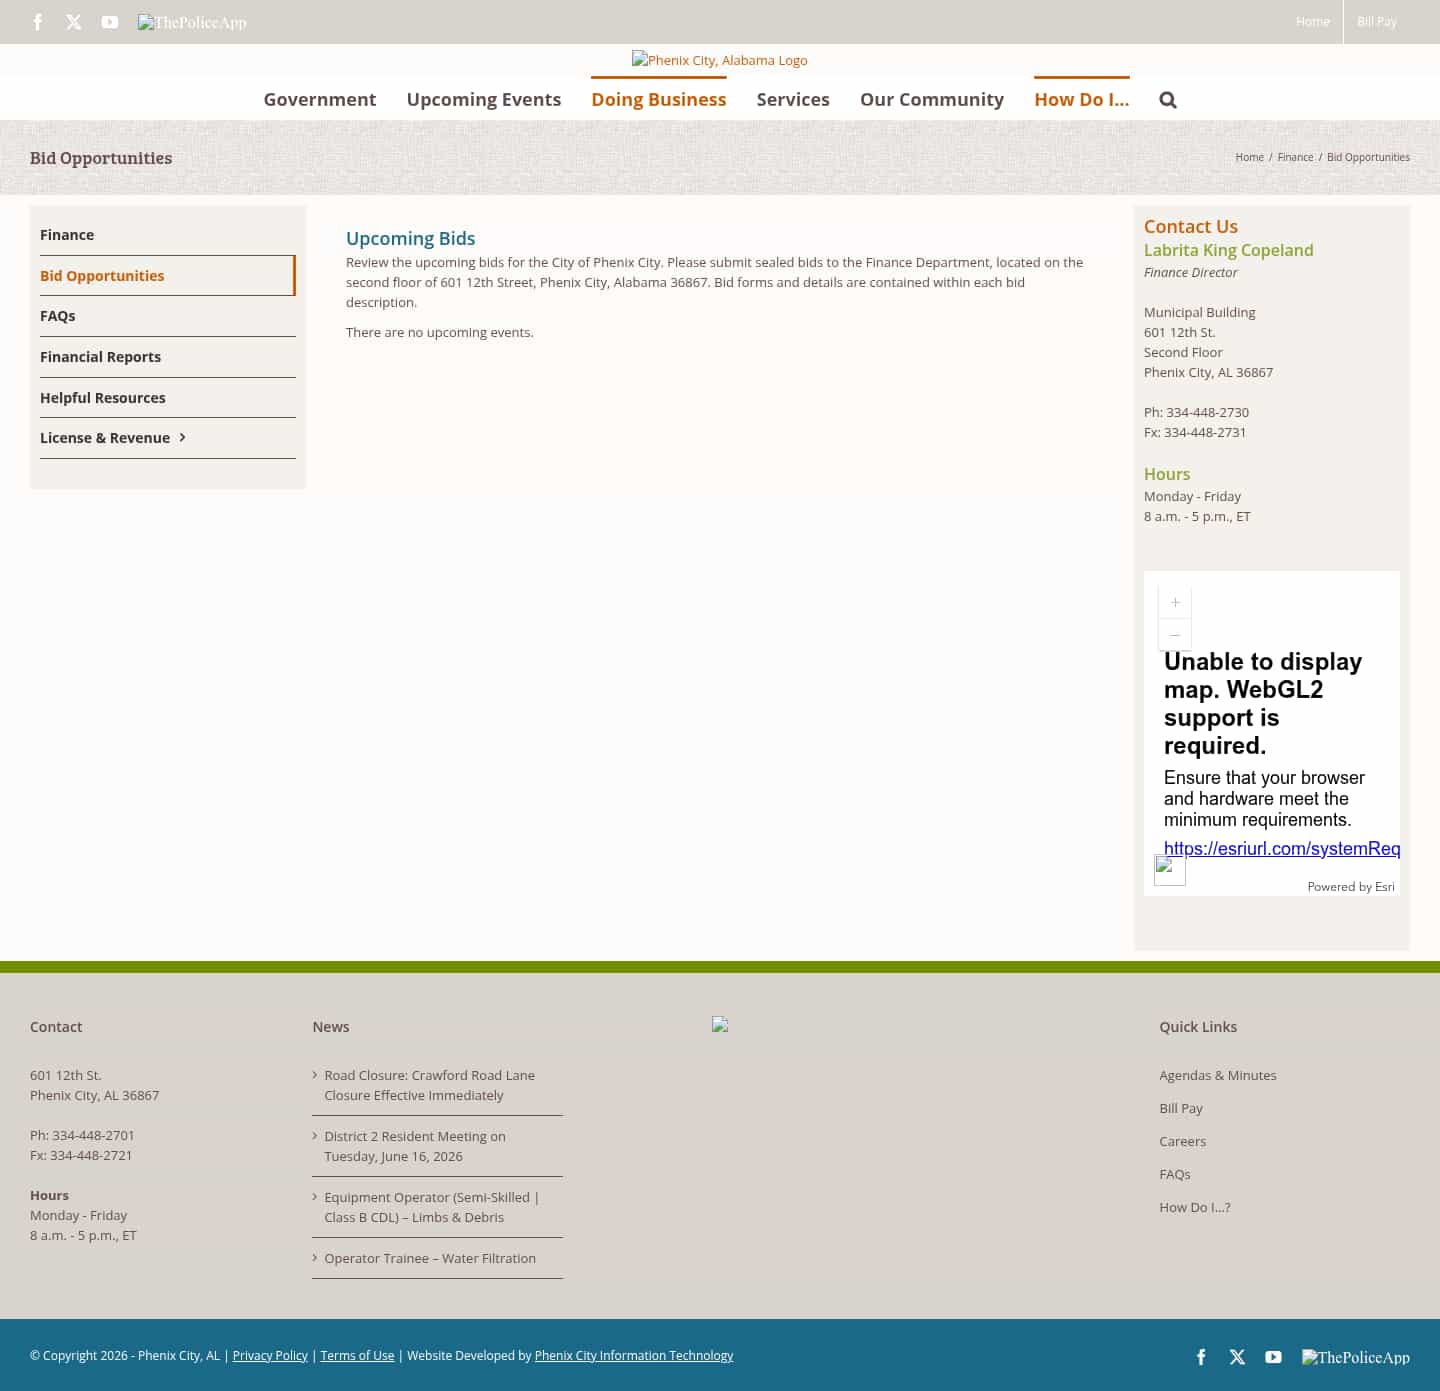Image resolution: width=1440 pixels, height=1391 pixels.
Task: Click the 'Ph: 334-448-2701' footer phone number
Action: point(82,1135)
